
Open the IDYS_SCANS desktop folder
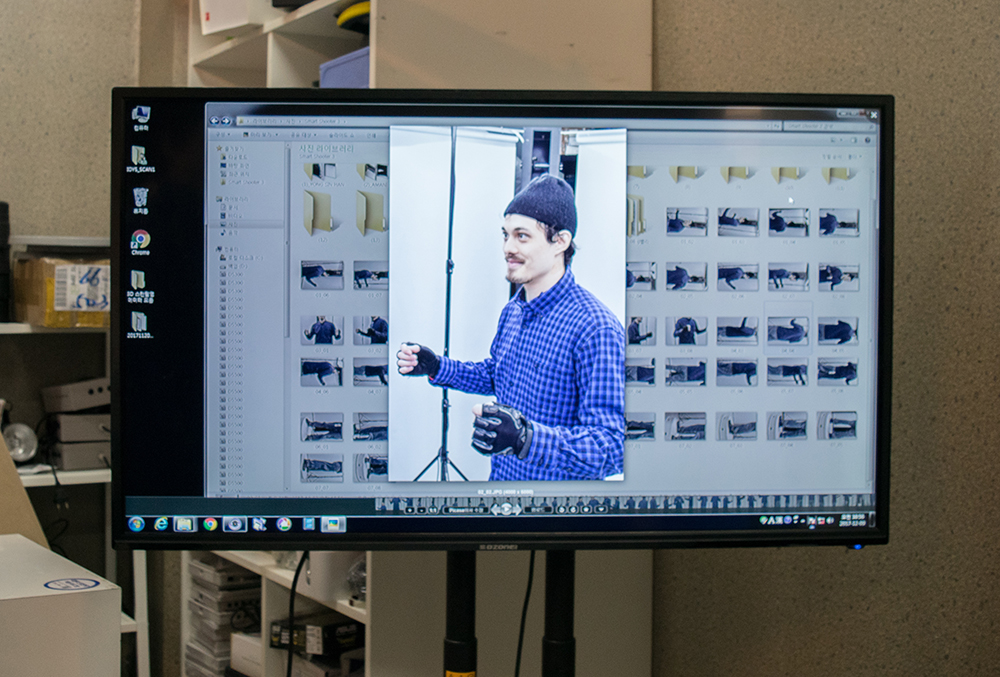tap(140, 159)
